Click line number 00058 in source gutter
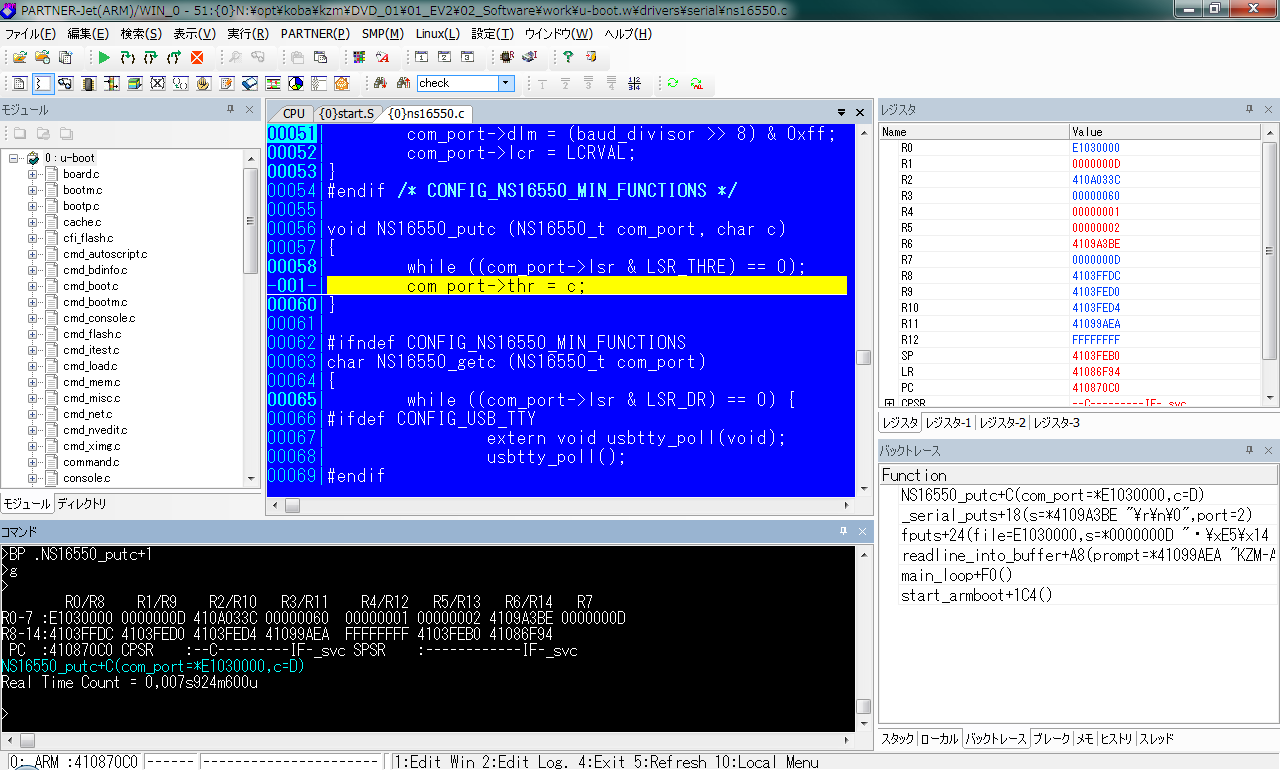 click(x=292, y=267)
